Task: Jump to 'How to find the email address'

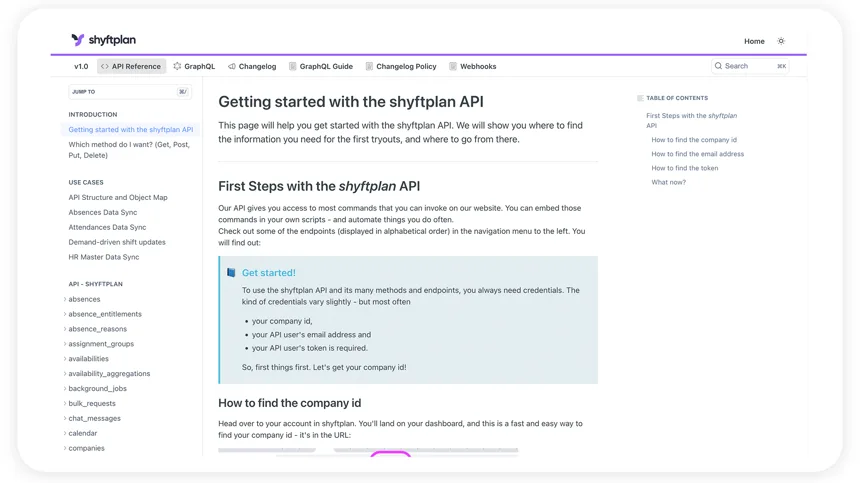Action: pos(698,154)
